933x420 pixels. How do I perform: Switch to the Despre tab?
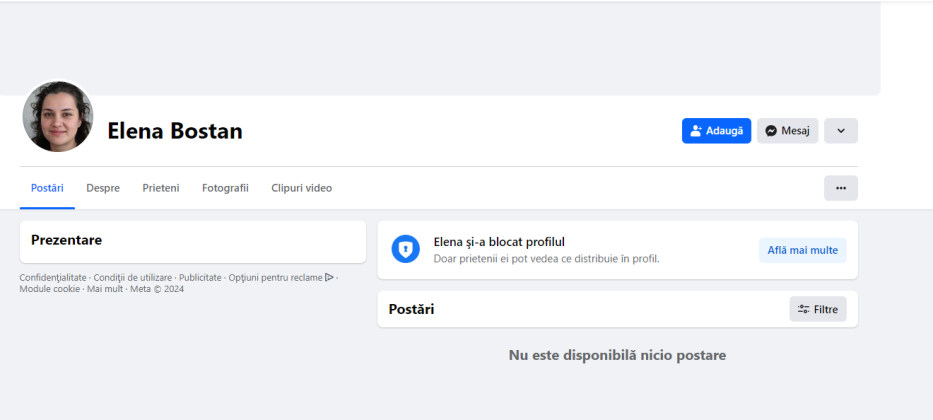coord(103,188)
